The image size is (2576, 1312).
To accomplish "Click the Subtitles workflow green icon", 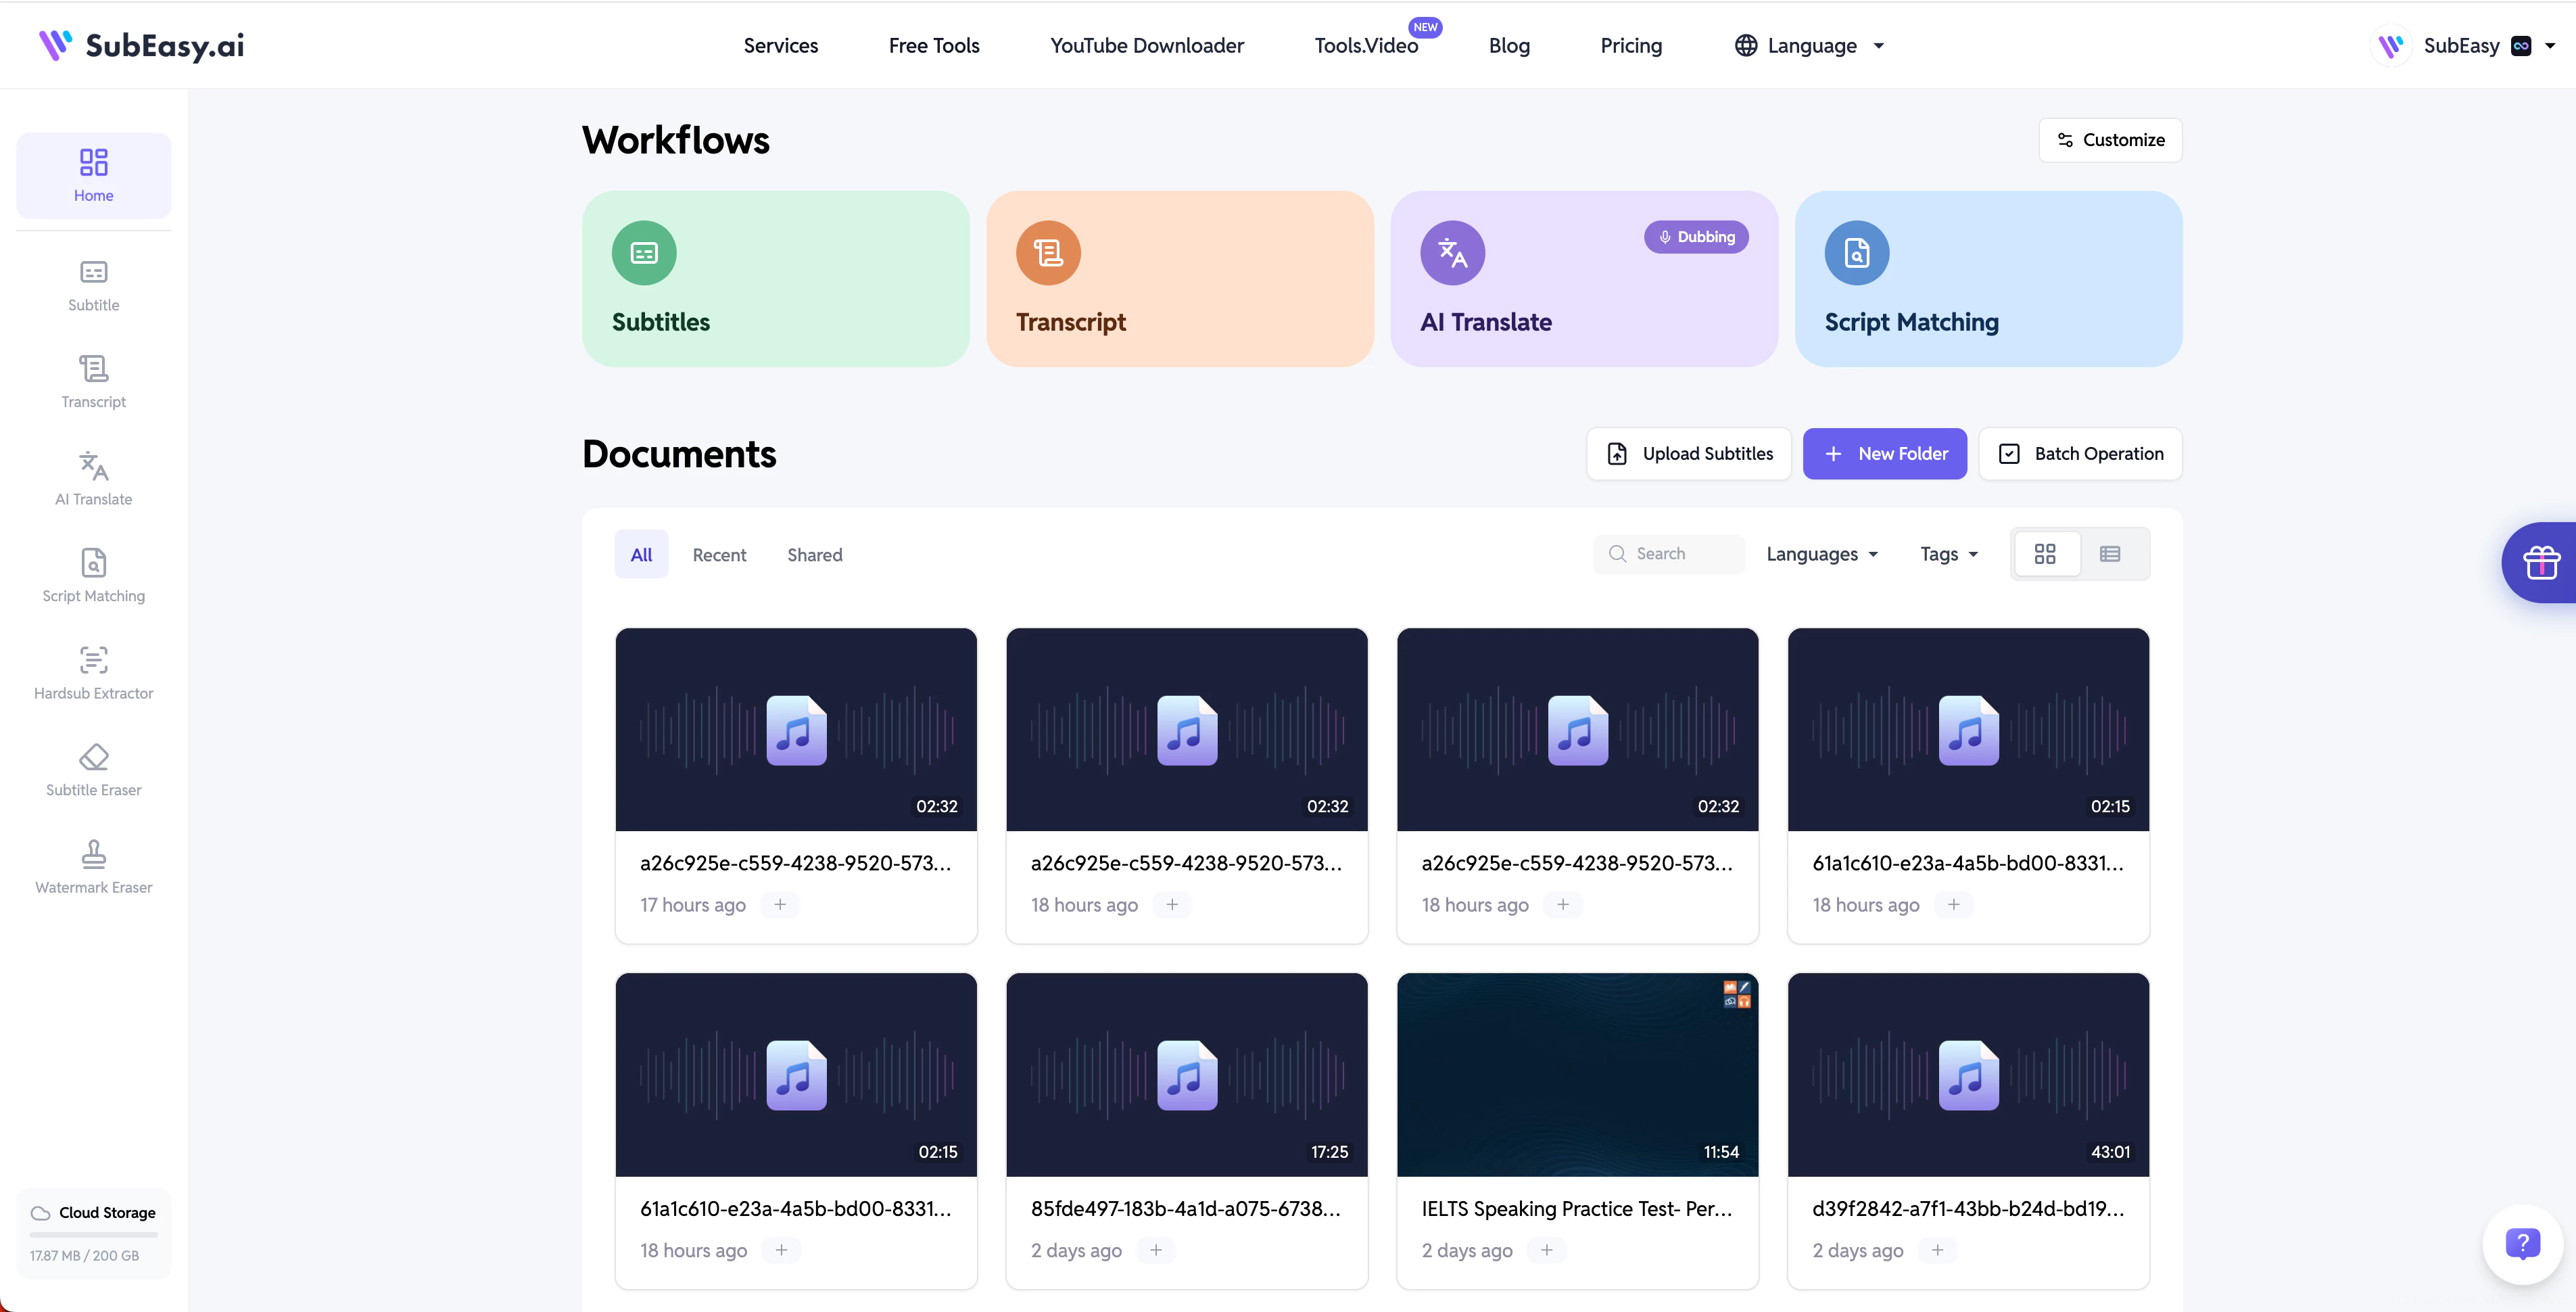I will [x=644, y=253].
